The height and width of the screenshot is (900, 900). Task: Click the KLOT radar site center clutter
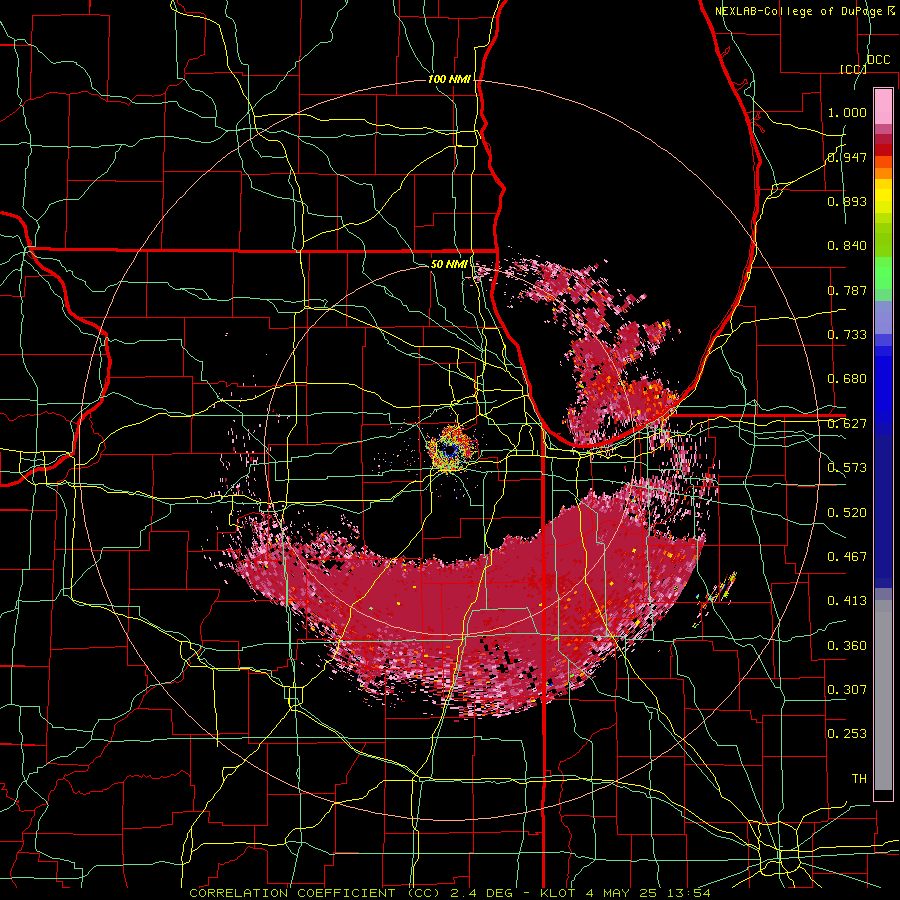(451, 448)
